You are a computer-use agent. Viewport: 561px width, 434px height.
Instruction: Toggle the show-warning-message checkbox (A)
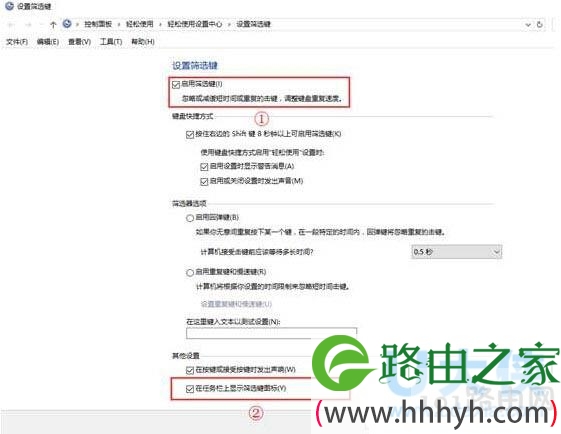click(x=204, y=167)
